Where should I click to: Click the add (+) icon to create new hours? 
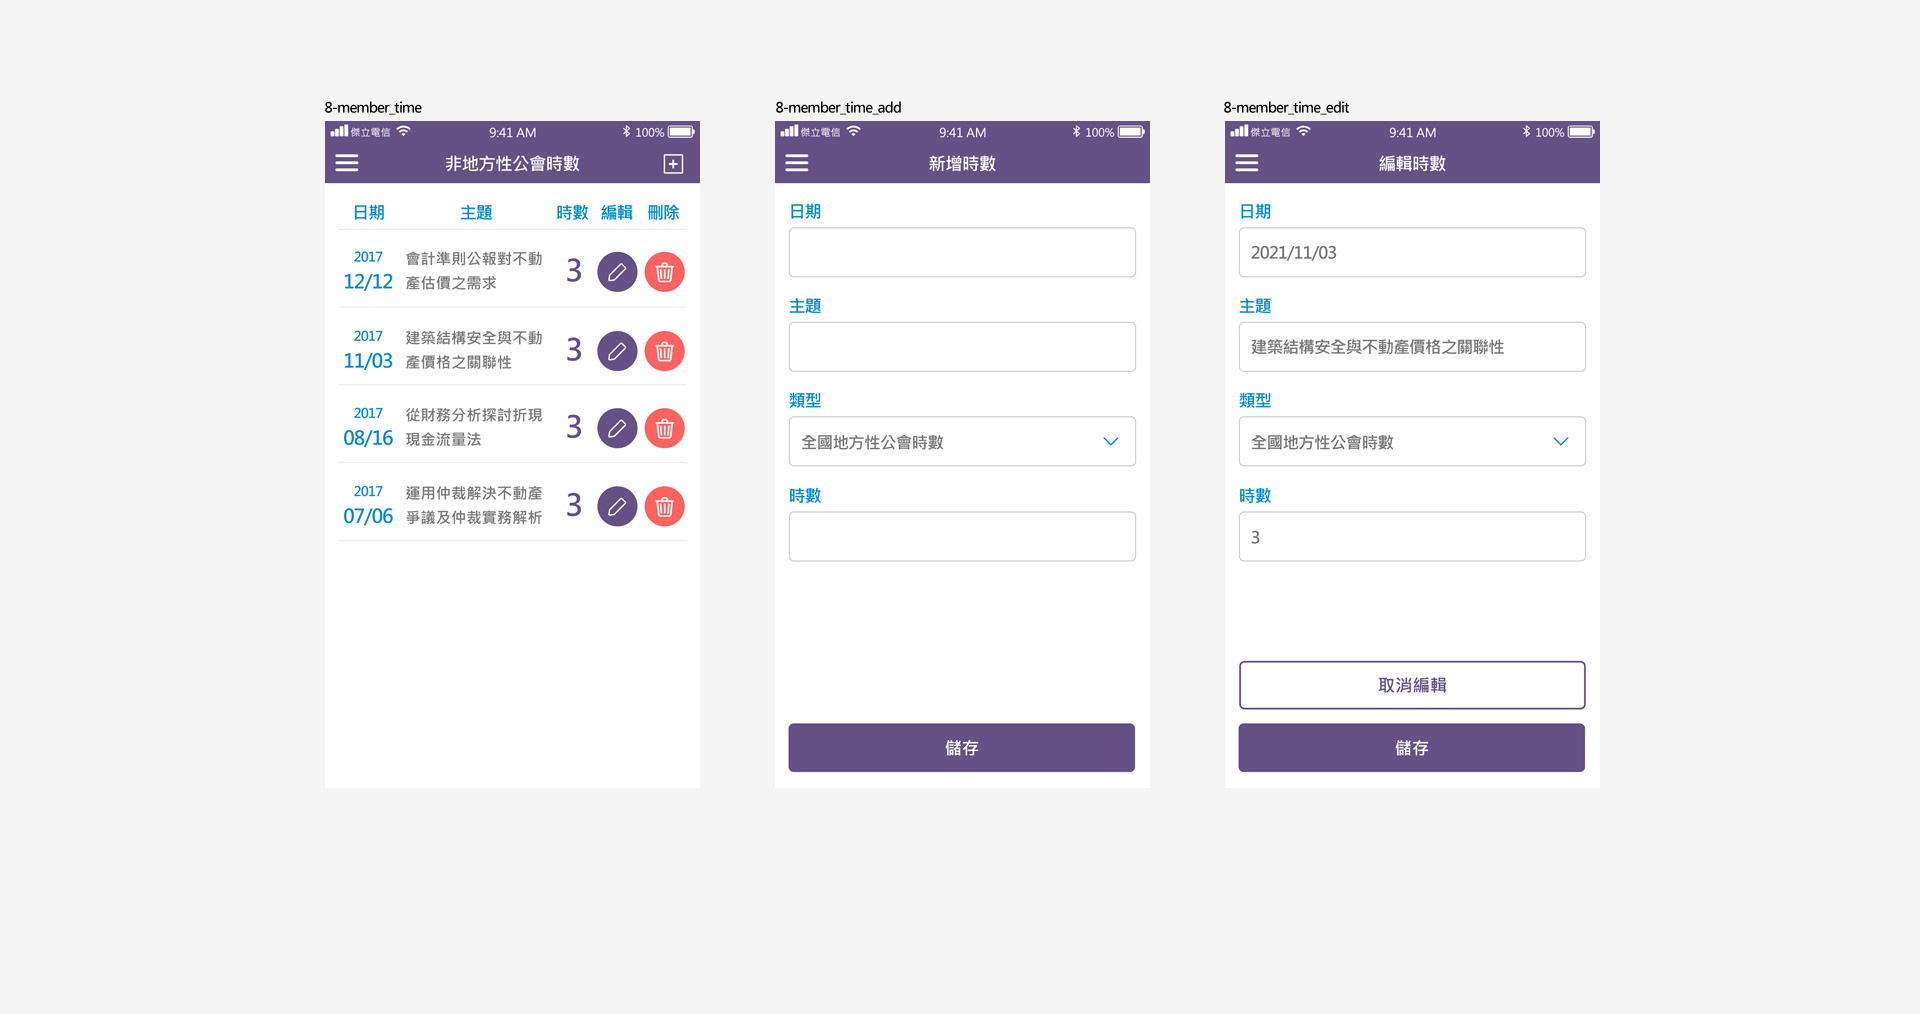[x=673, y=163]
